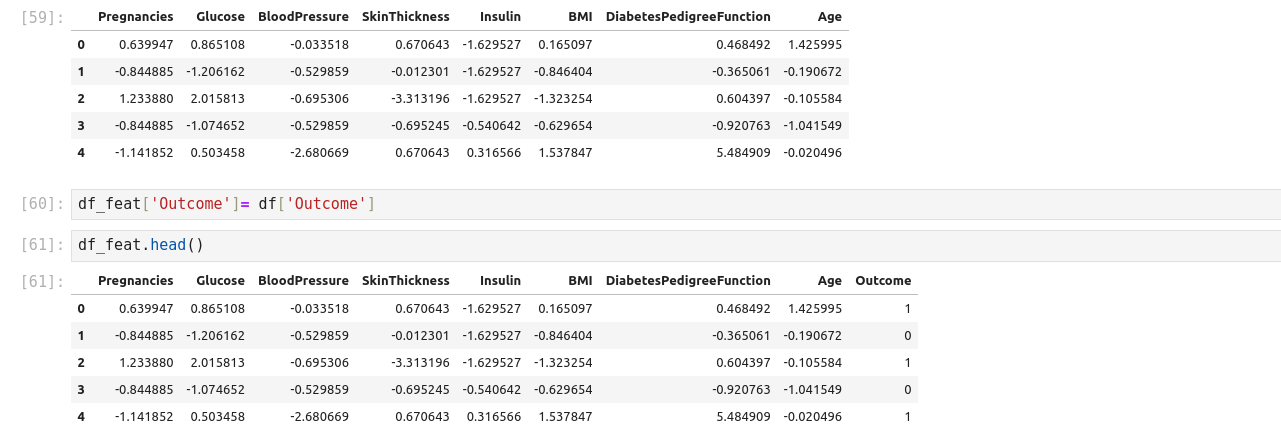Select the Outcome value in row 3
Screen dimensions: 1281x448
(906, 389)
